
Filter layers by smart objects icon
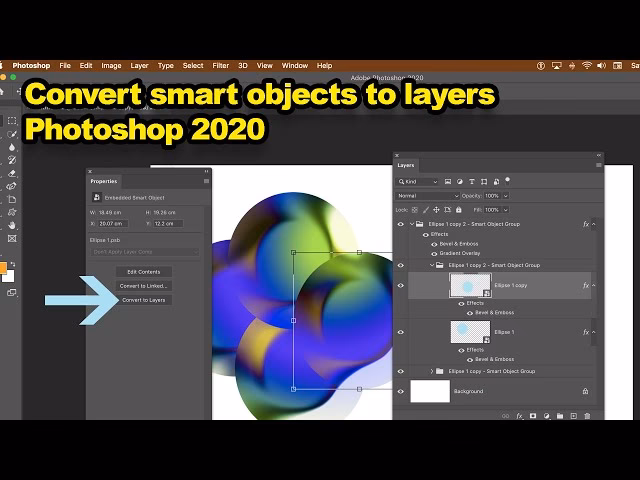496,182
